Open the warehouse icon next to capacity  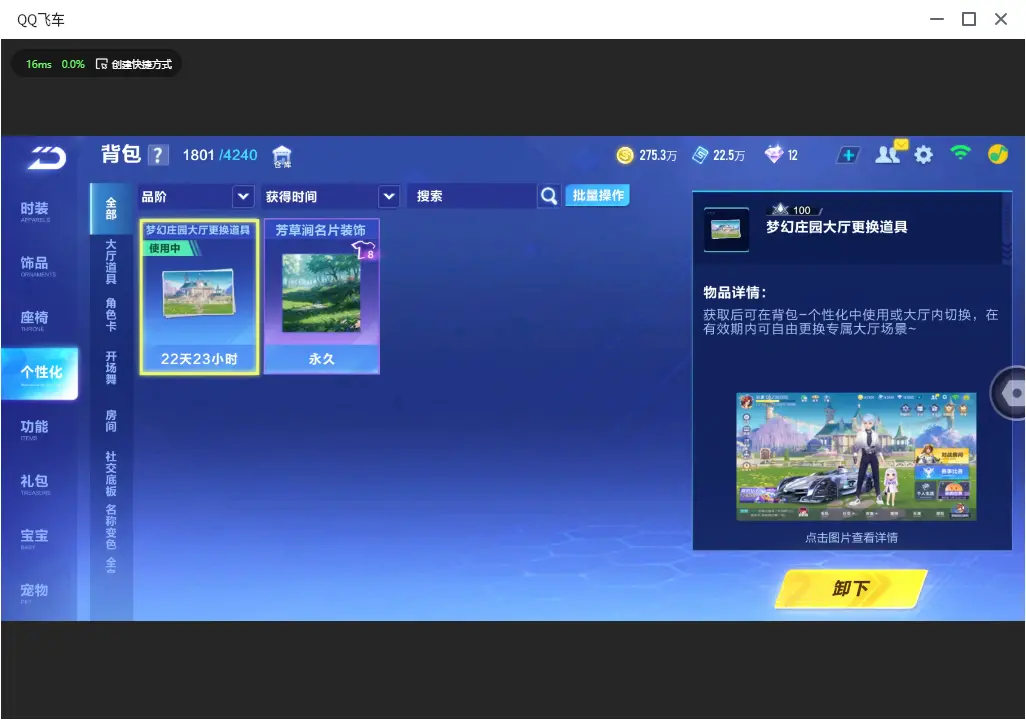(x=282, y=156)
